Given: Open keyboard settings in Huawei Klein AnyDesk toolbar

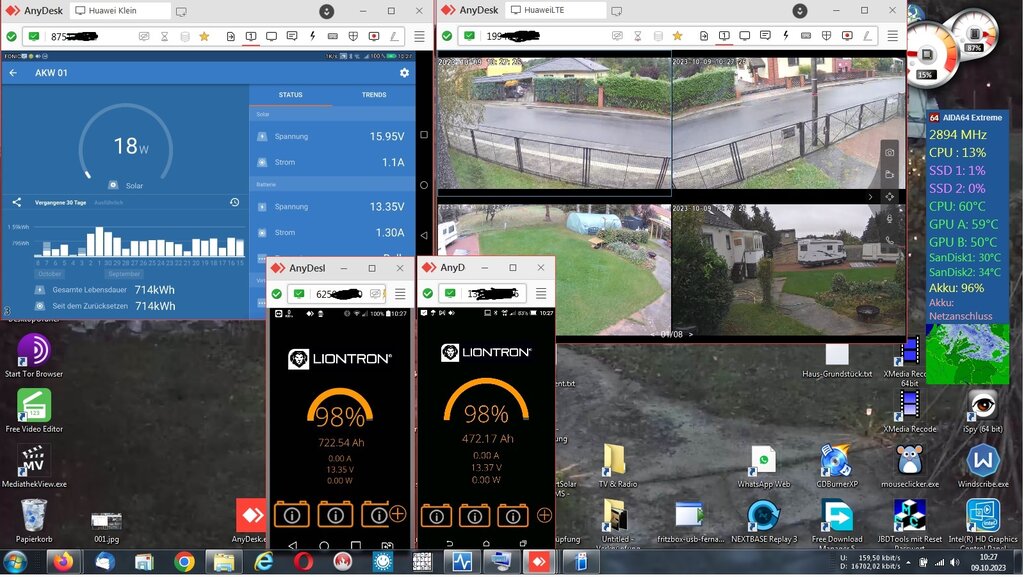Looking at the screenshot, I should point(332,37).
